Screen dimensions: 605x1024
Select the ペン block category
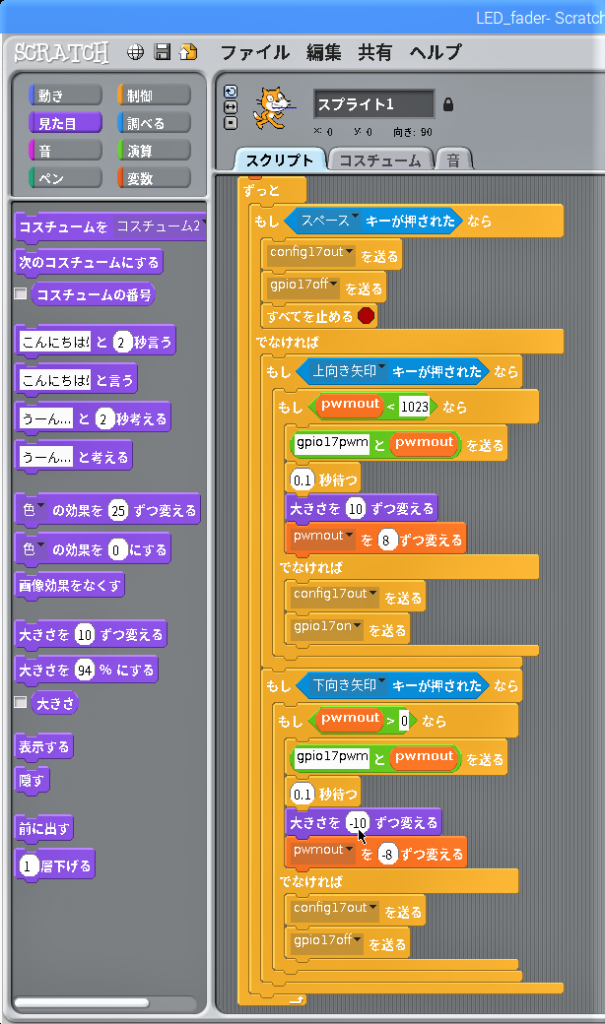coord(65,178)
